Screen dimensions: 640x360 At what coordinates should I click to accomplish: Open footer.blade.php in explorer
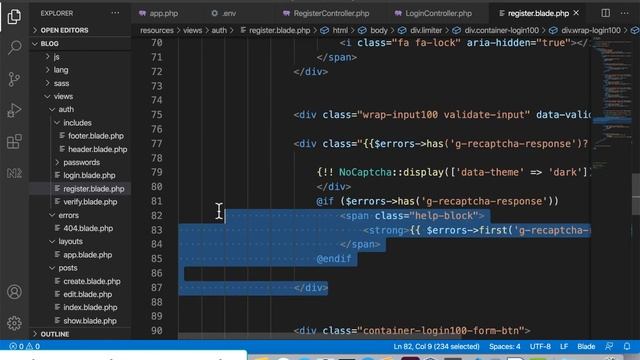(96, 136)
